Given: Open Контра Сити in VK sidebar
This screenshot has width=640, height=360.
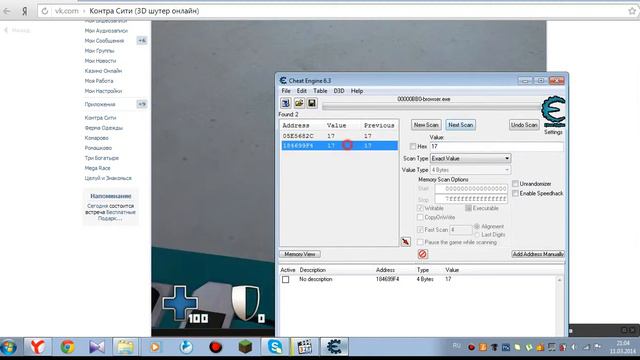Looking at the screenshot, I should 100,118.
